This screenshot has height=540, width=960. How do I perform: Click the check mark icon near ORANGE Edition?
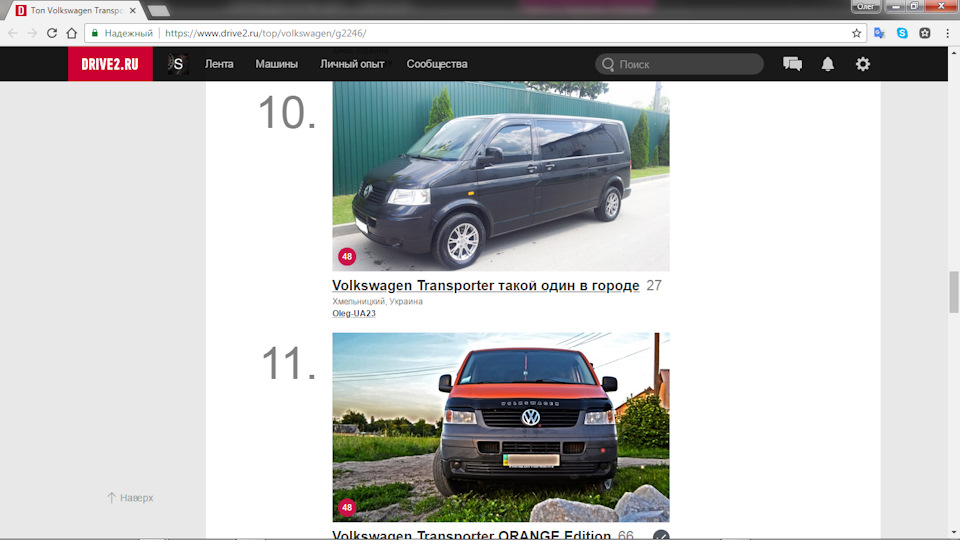[x=661, y=535]
